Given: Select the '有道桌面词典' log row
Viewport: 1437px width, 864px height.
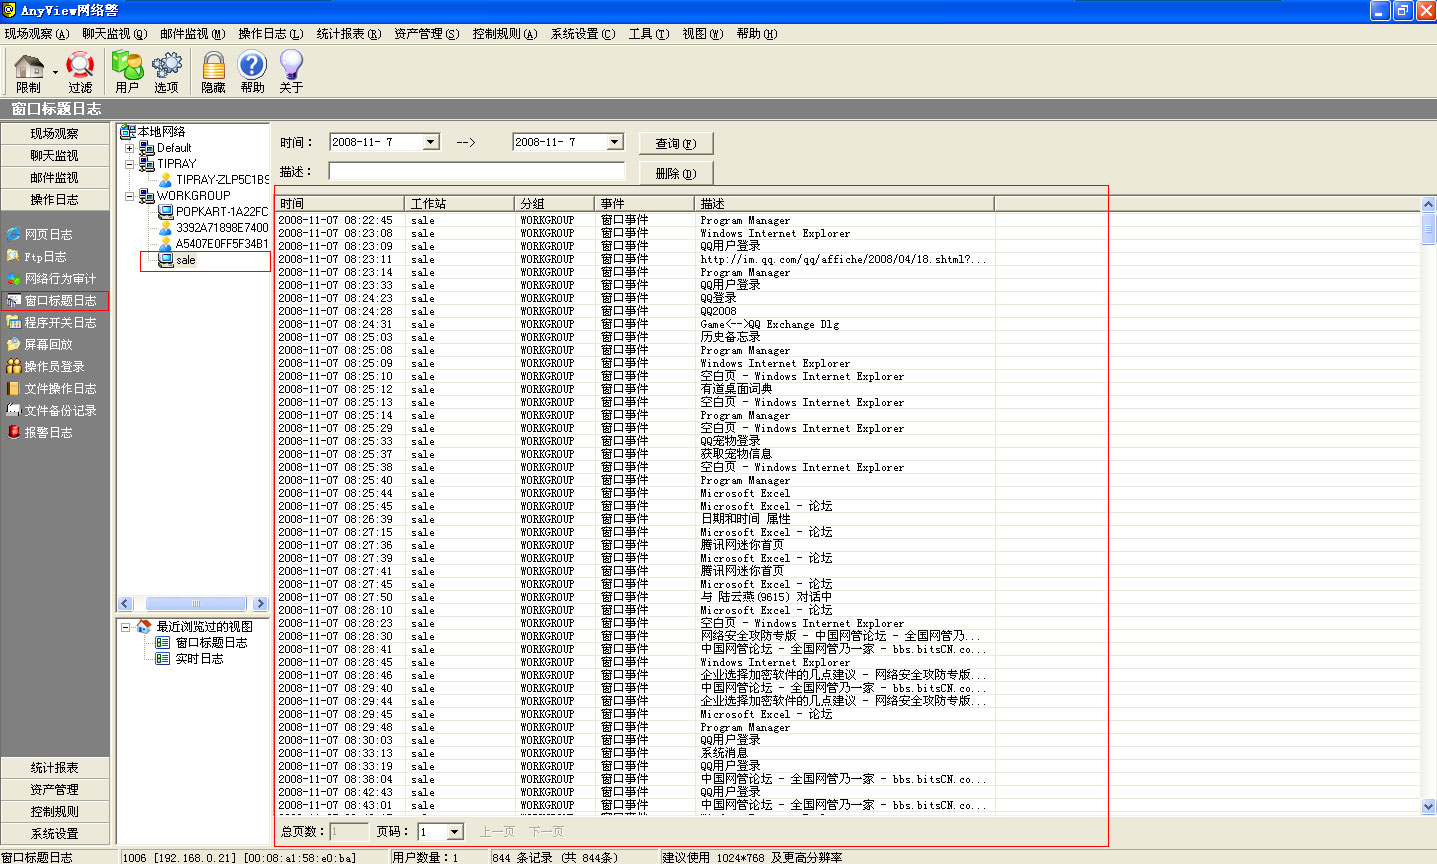Looking at the screenshot, I should [848, 389].
